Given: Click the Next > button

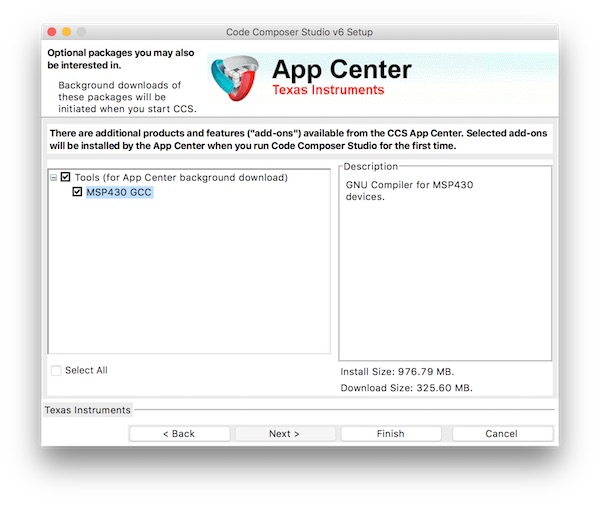Looking at the screenshot, I should (x=285, y=433).
